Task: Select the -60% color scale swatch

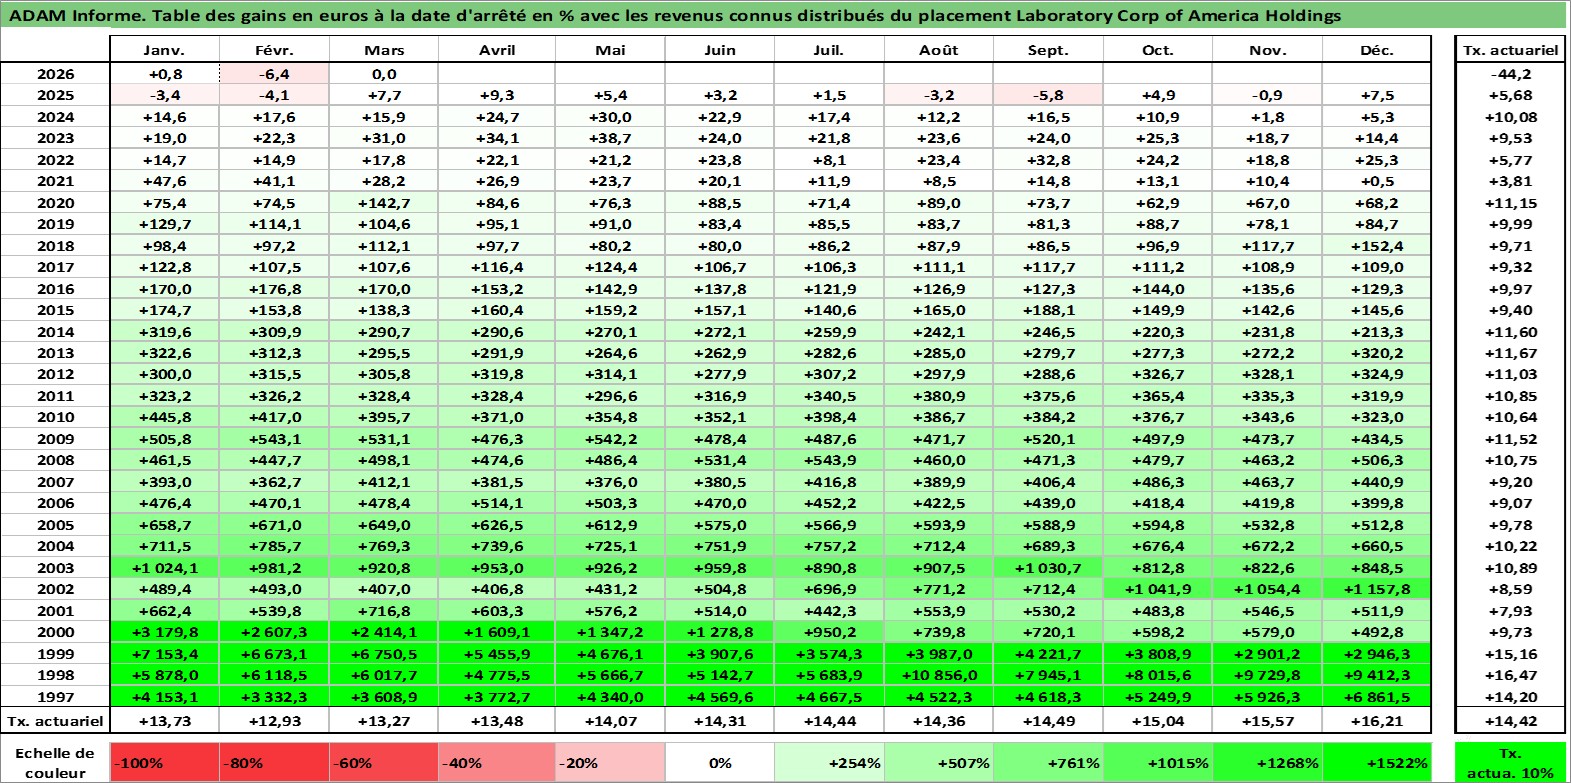Action: 384,762
